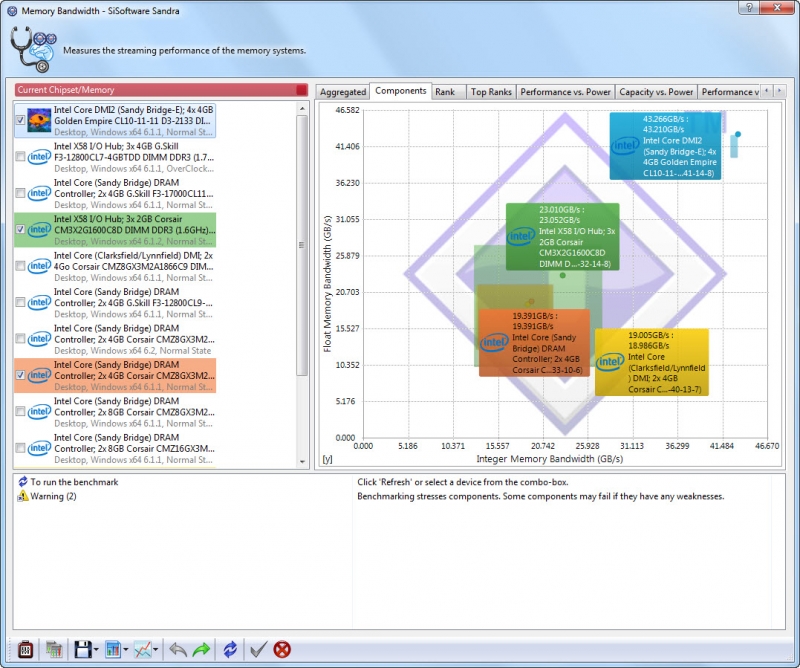Check the checkbox of the Windows x64 6.2 row
Screen dimensions: 800x668
point(20,339)
